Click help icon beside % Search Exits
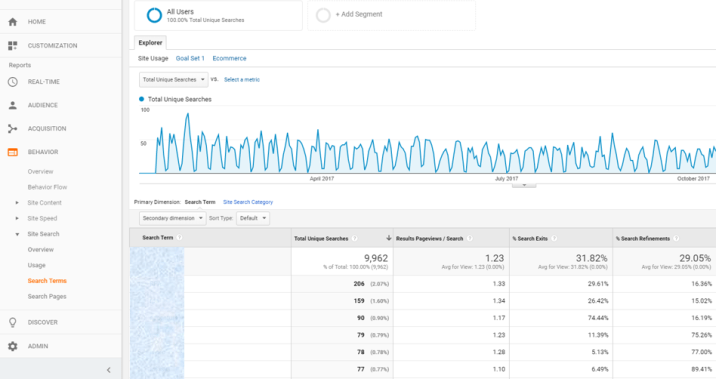The image size is (719, 379). pyautogui.click(x=554, y=238)
